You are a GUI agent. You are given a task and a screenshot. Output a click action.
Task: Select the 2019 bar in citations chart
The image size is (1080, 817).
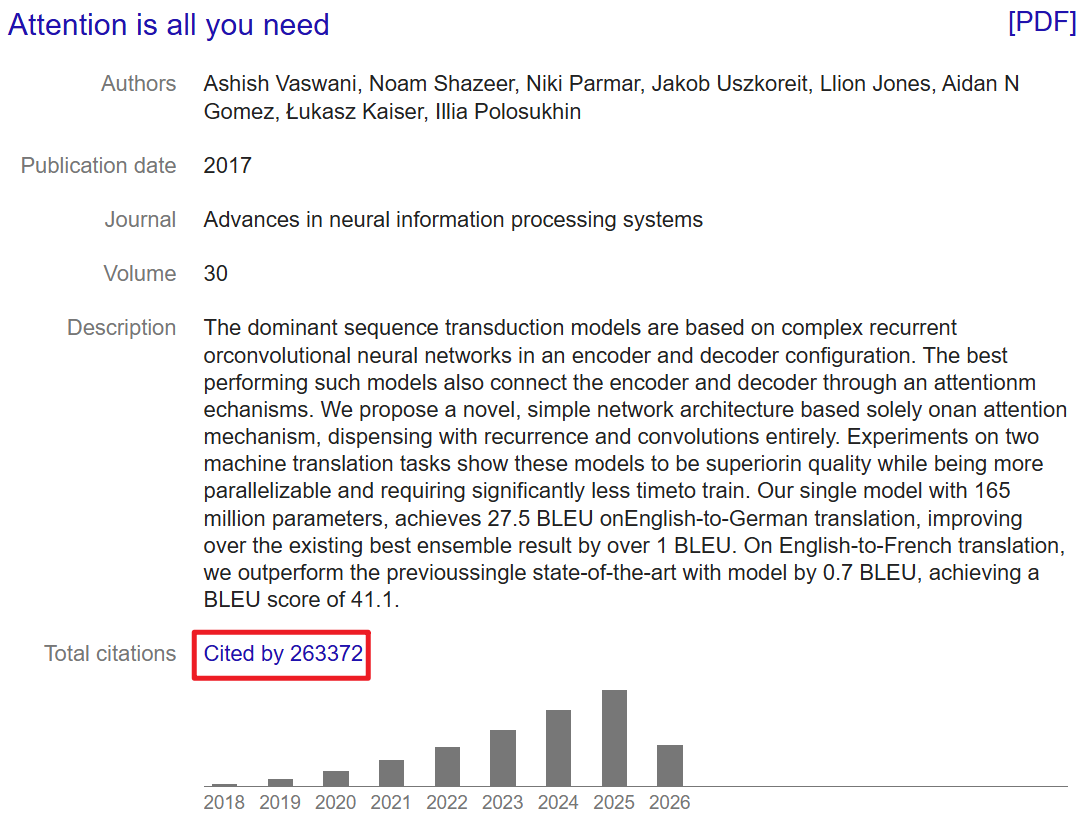tap(280, 783)
